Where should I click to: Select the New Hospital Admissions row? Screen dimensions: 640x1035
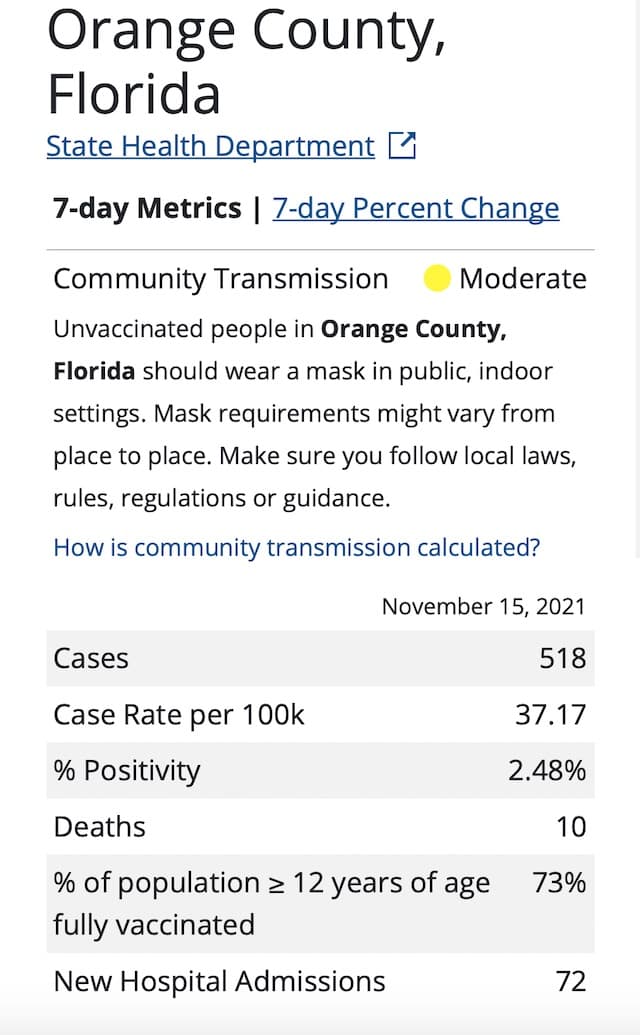pos(320,981)
